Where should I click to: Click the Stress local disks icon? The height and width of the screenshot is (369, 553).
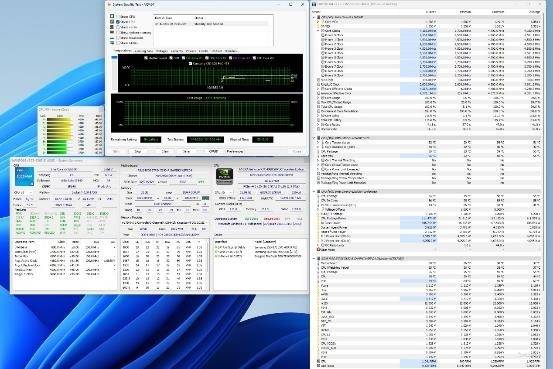click(x=112, y=37)
